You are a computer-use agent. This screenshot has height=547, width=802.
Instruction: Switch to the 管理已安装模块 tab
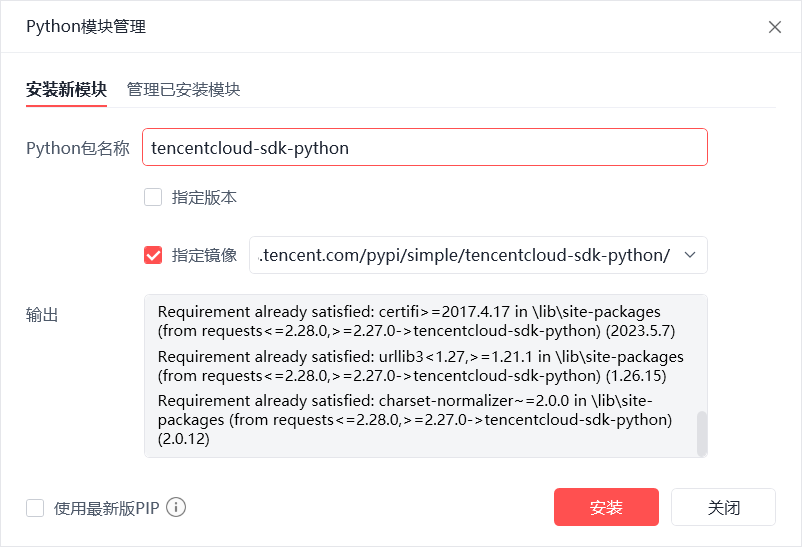pos(183,90)
